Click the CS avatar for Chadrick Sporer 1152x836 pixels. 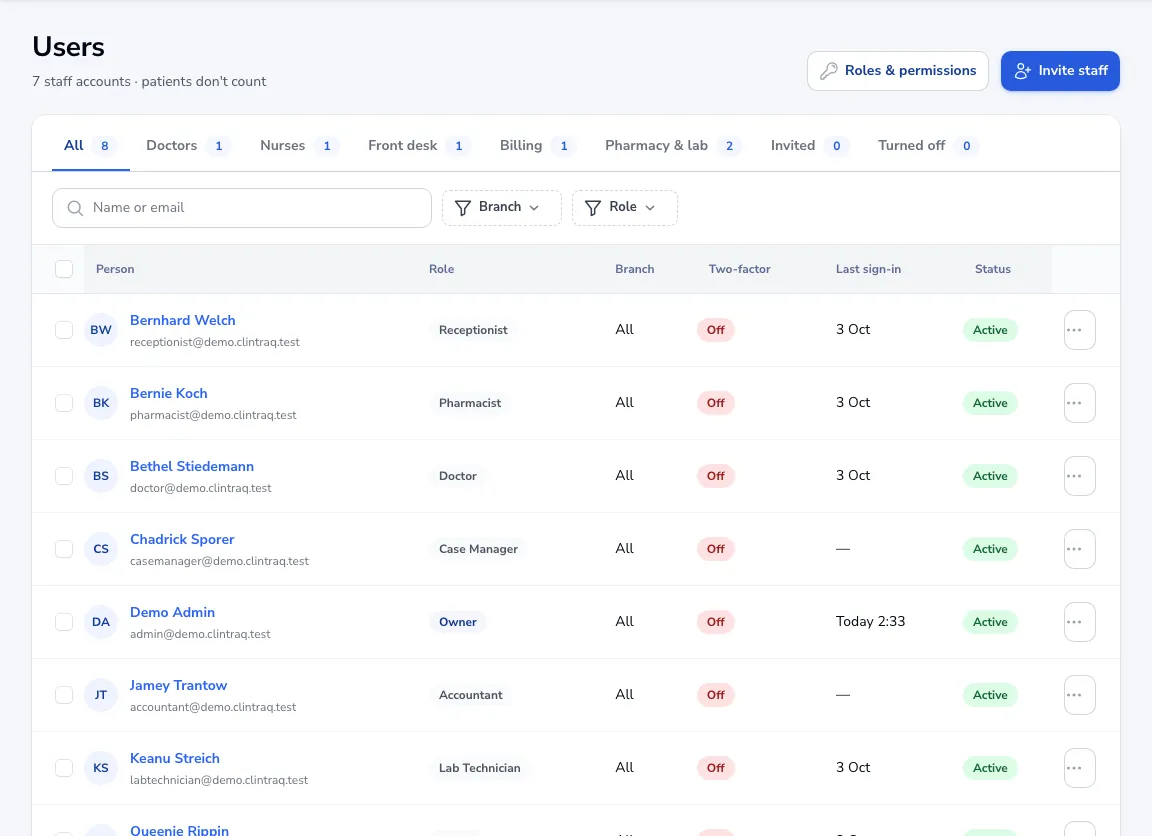[x=101, y=549]
